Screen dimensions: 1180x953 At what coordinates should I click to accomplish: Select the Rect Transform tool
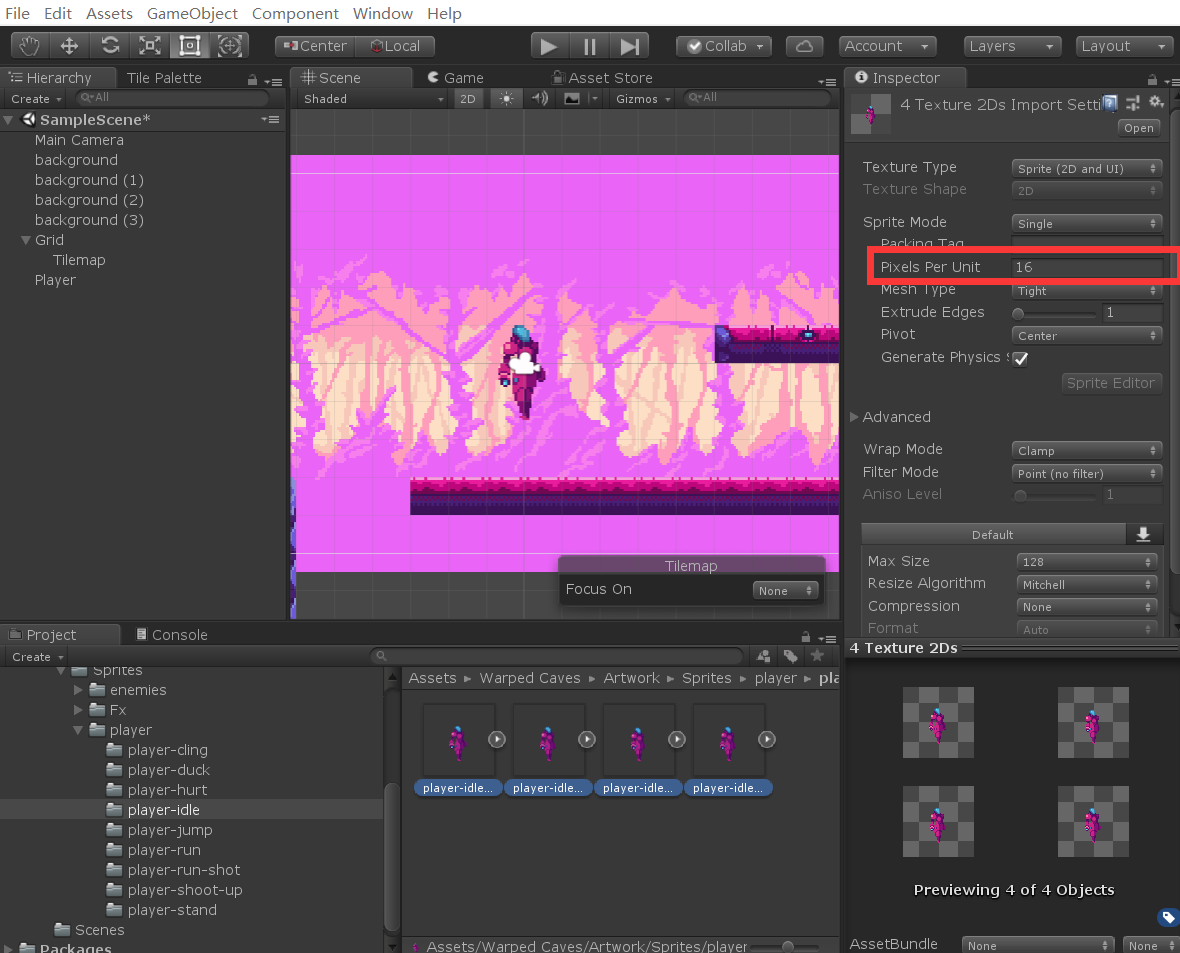point(190,45)
